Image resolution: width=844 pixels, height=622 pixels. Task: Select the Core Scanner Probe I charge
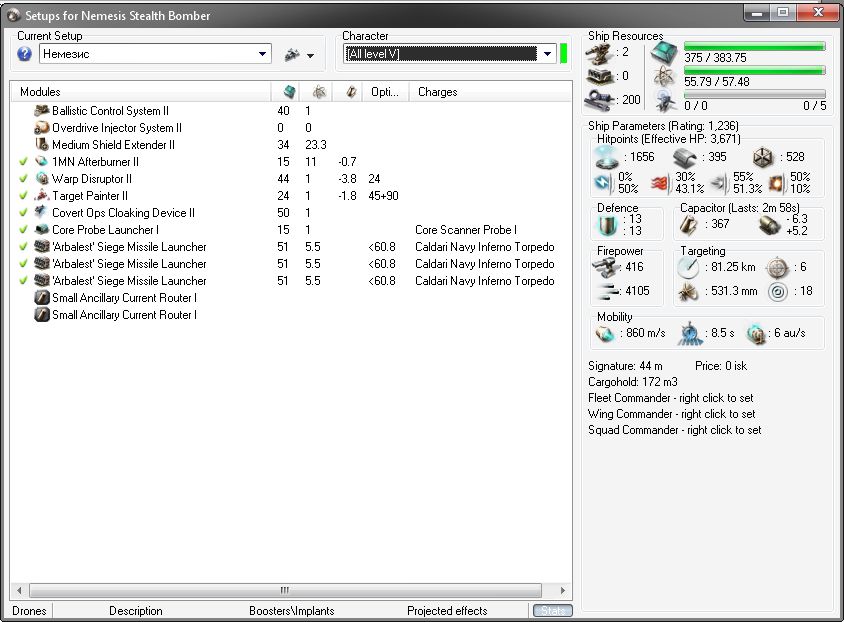pyautogui.click(x=466, y=230)
